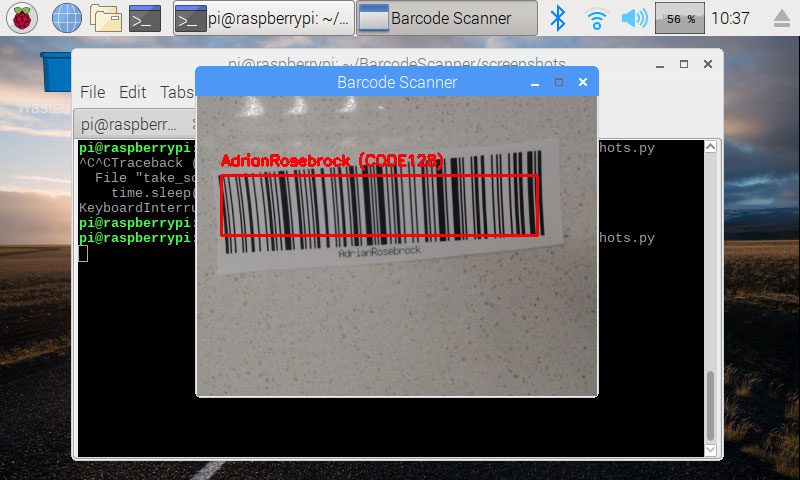Open the File Manager folders icon
The height and width of the screenshot is (480, 800).
[105, 18]
